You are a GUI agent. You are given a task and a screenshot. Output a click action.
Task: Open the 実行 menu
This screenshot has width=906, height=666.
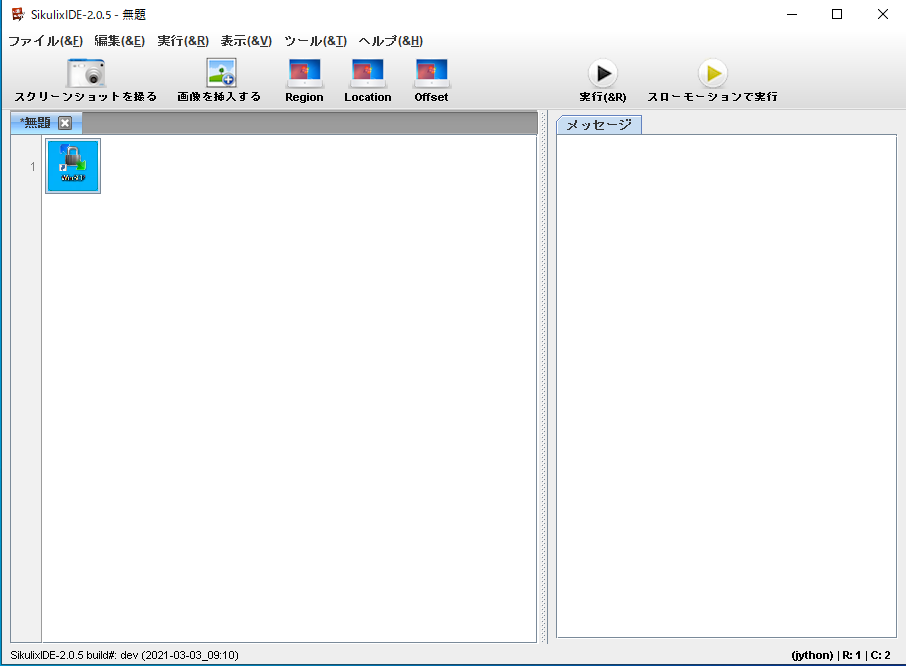coord(183,41)
